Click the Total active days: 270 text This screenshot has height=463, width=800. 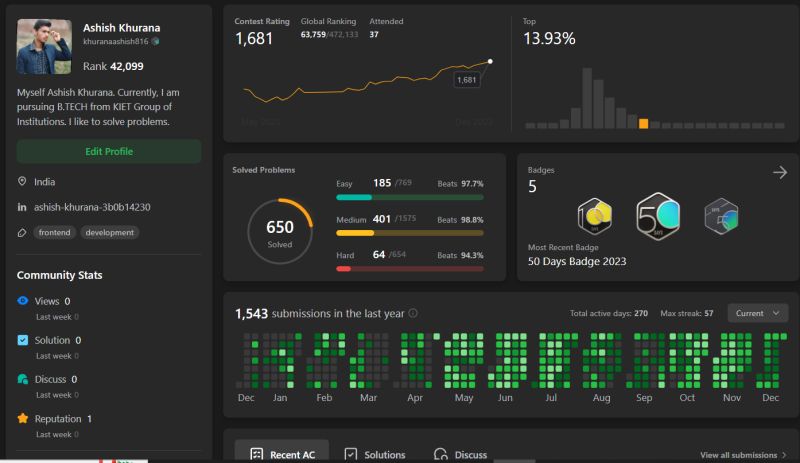[x=609, y=313]
